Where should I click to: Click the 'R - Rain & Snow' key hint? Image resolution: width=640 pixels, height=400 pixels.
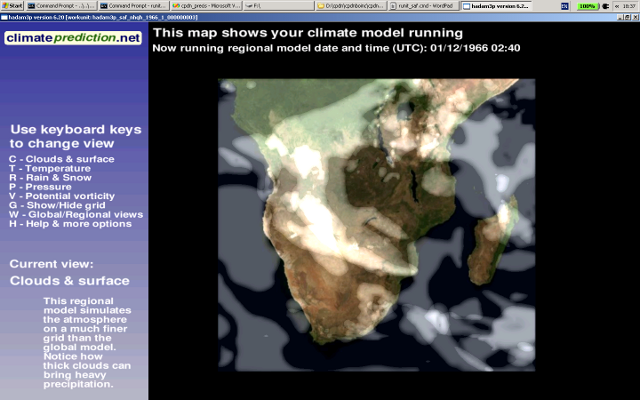pyautogui.click(x=50, y=178)
